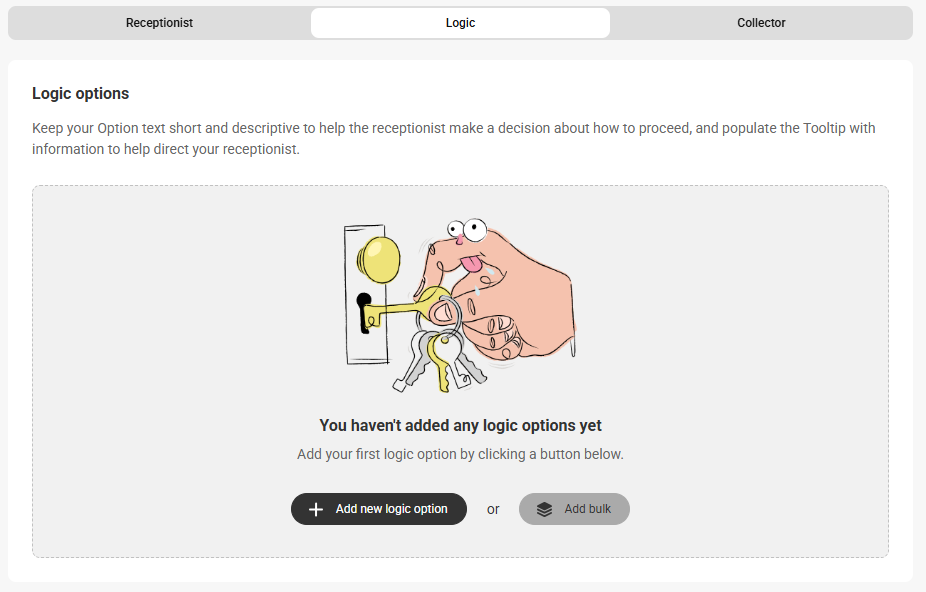Click the plus icon for new logic option
Image resolution: width=926 pixels, height=592 pixels.
316,509
